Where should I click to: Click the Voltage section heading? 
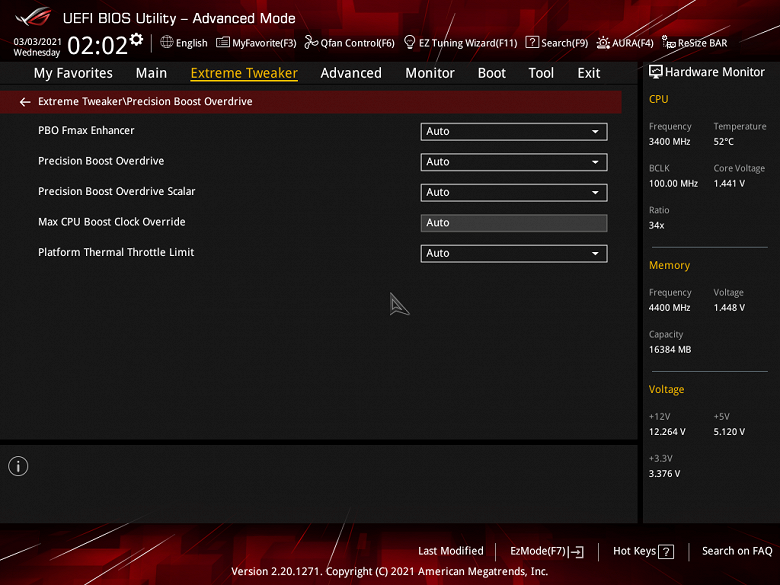click(x=666, y=390)
